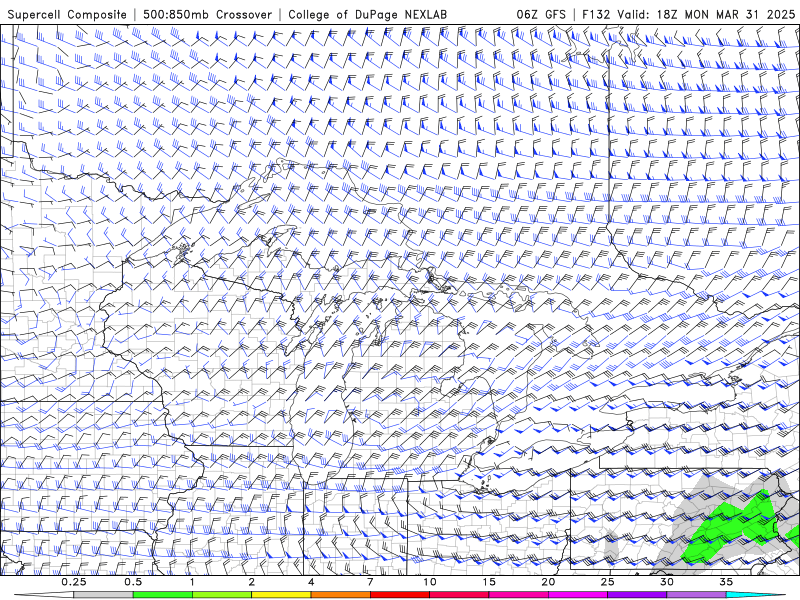
Task: Click the legend value '1'
Action: (192, 582)
